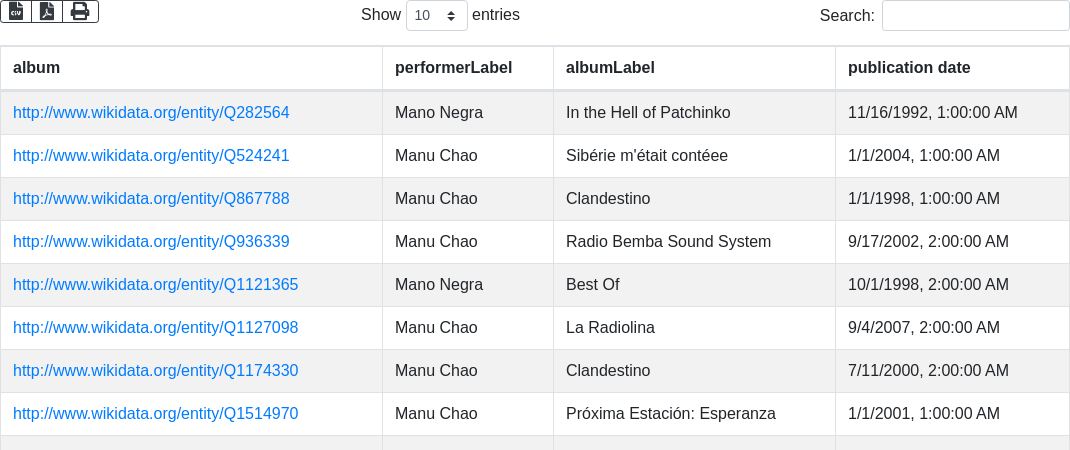Select the 'Radio Bemba Sound System' cell

668,242
